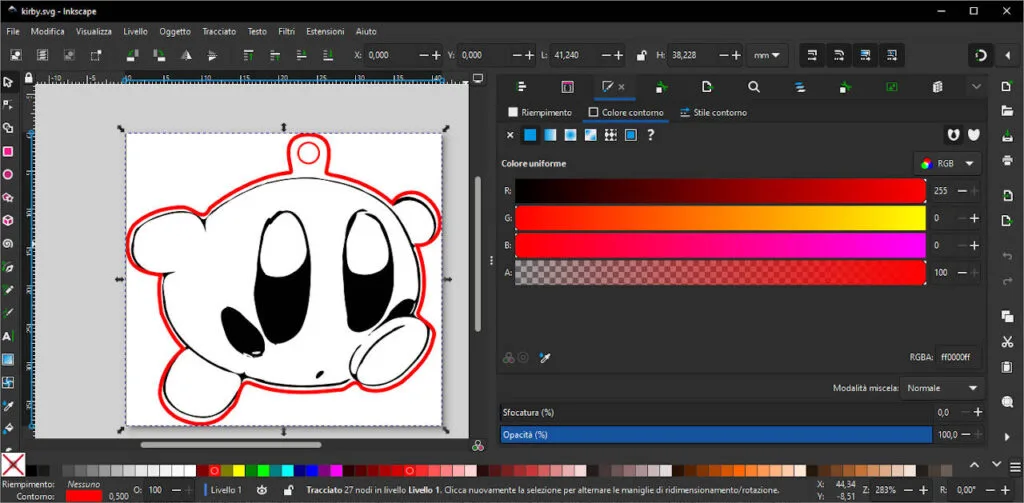This screenshot has width=1024, height=503.
Task: Rotate selection 90° counter-clockwise
Action: coord(133,56)
